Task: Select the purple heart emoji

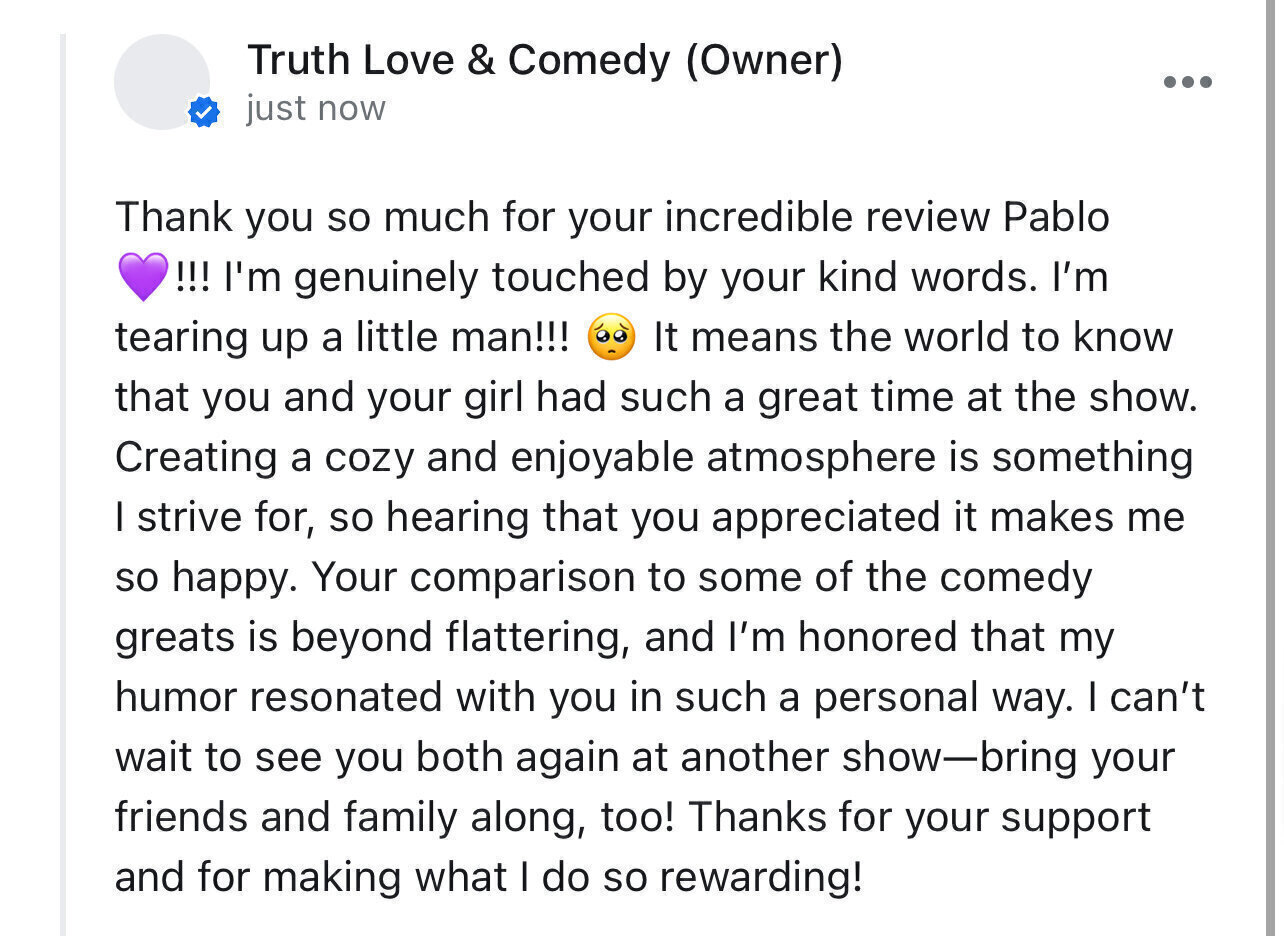Action: click(x=143, y=277)
